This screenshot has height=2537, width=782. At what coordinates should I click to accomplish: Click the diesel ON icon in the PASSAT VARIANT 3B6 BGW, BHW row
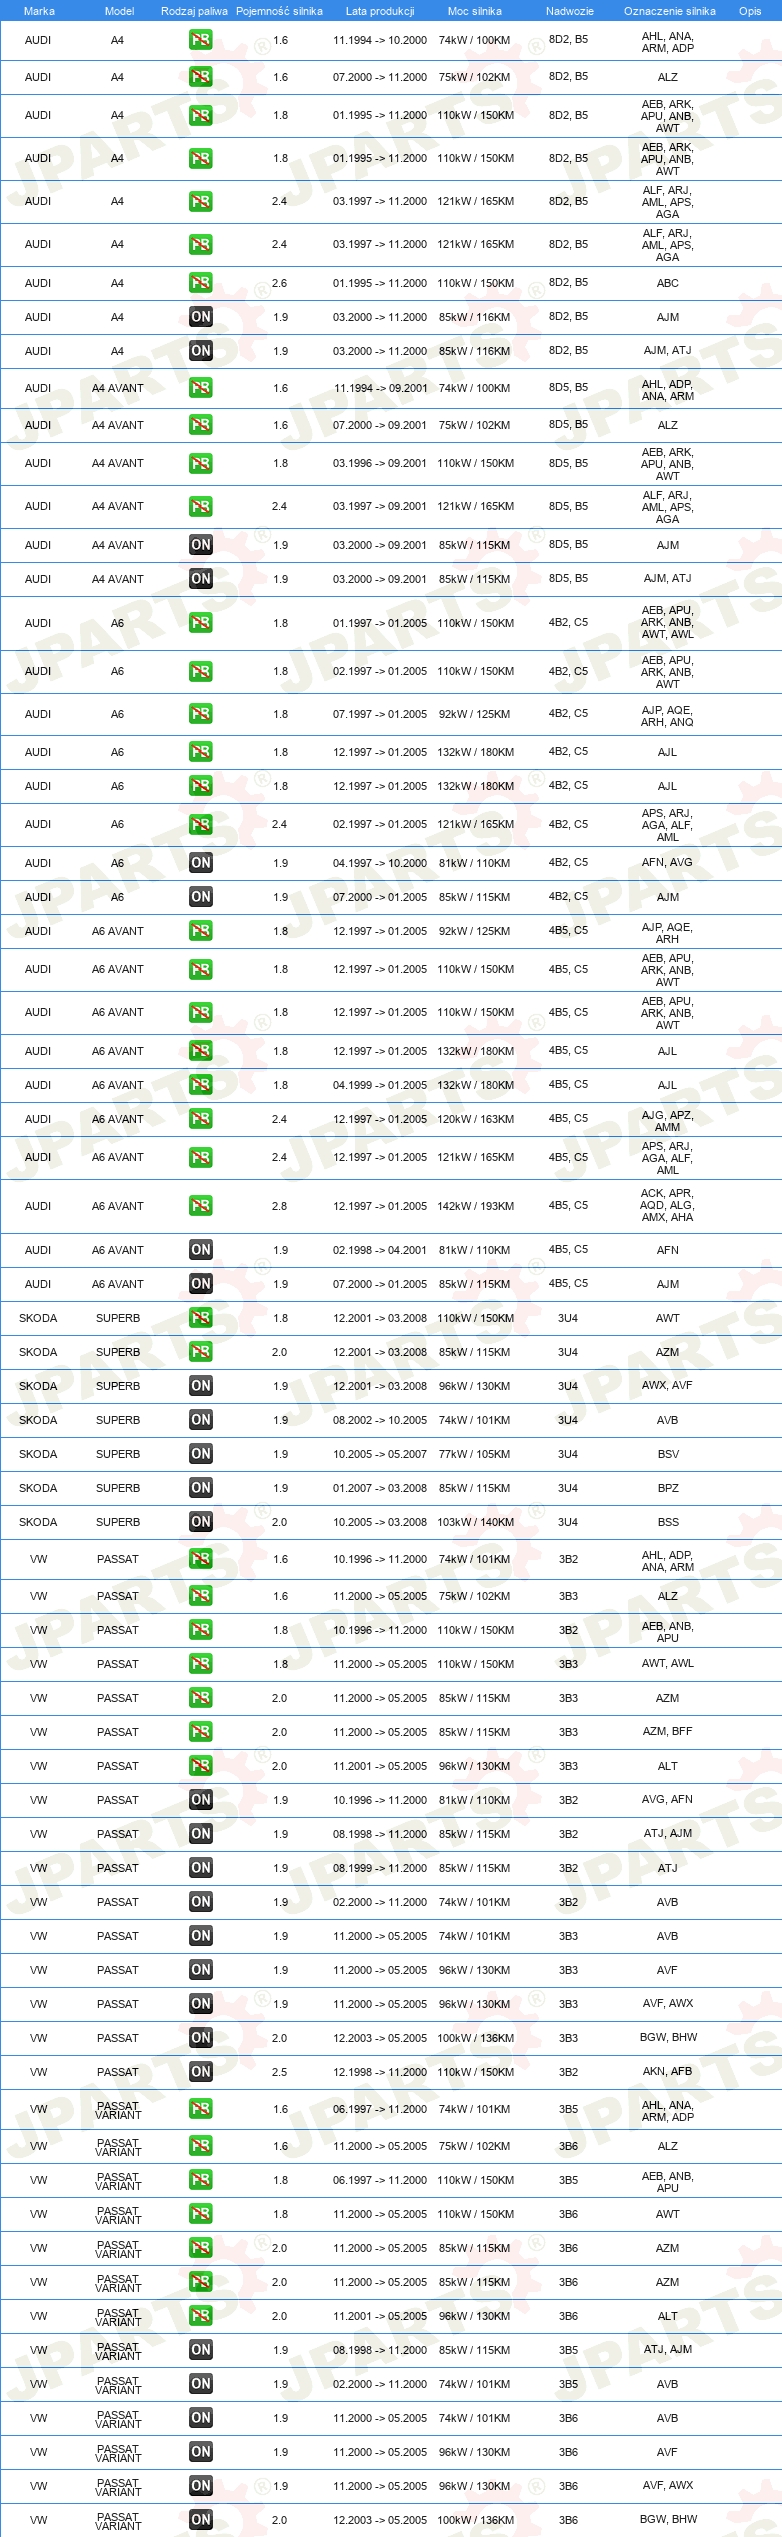click(x=201, y=2520)
